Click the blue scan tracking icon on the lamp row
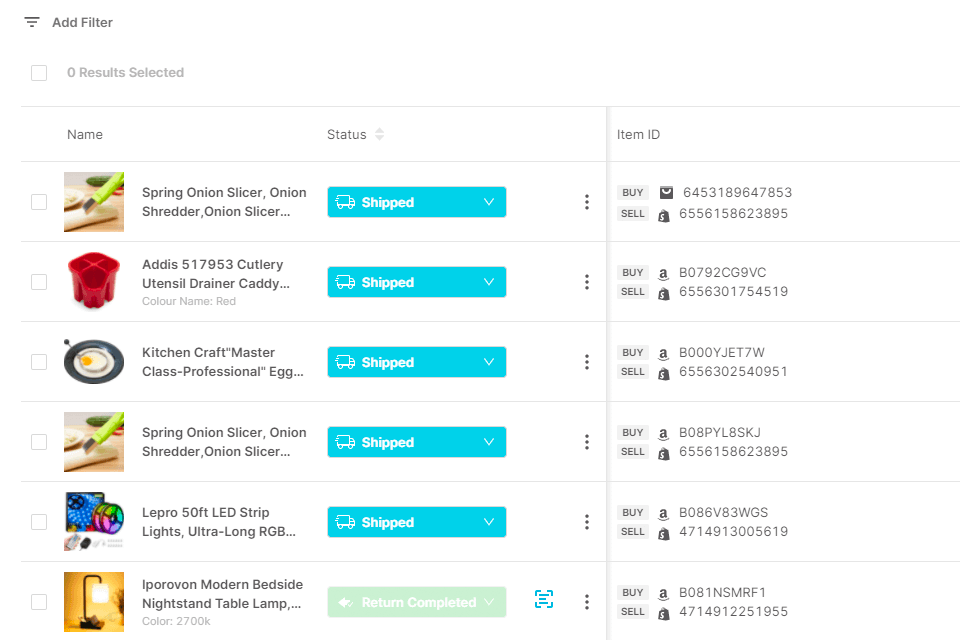This screenshot has width=960, height=640. pyautogui.click(x=544, y=599)
